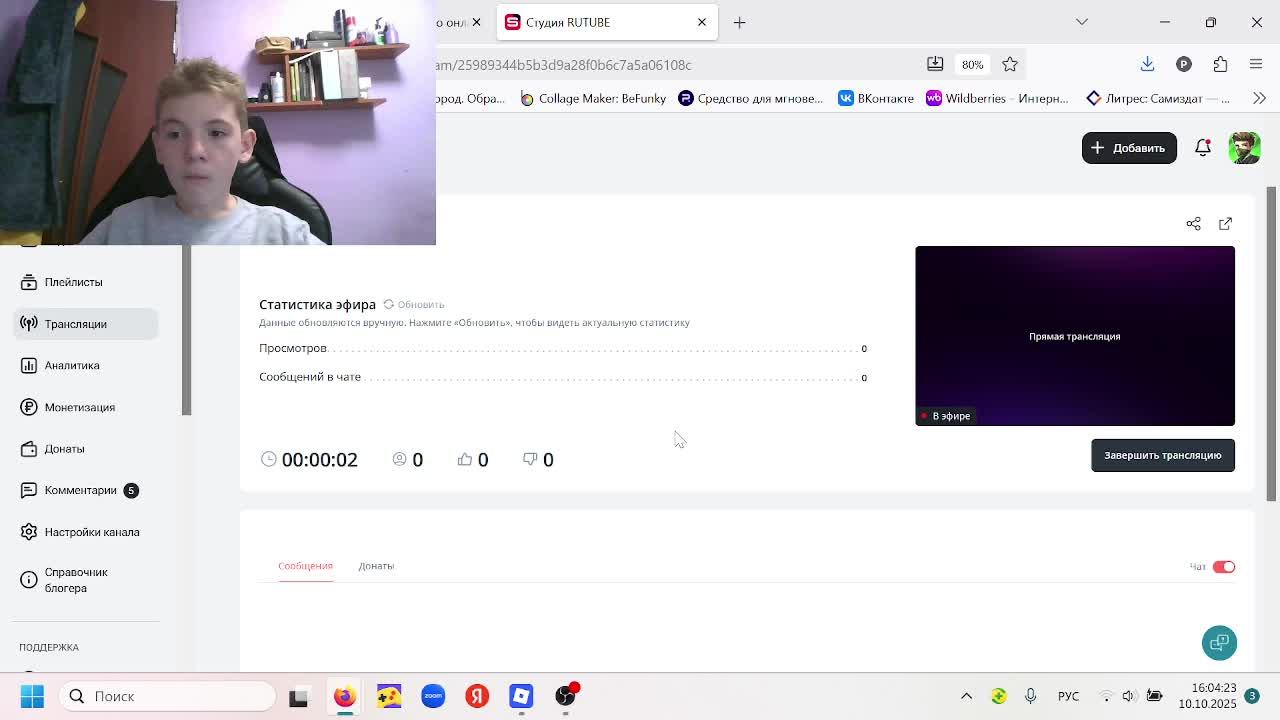Bookmark this page with the star icon
Viewport: 1280px width, 720px height.
click(1010, 65)
